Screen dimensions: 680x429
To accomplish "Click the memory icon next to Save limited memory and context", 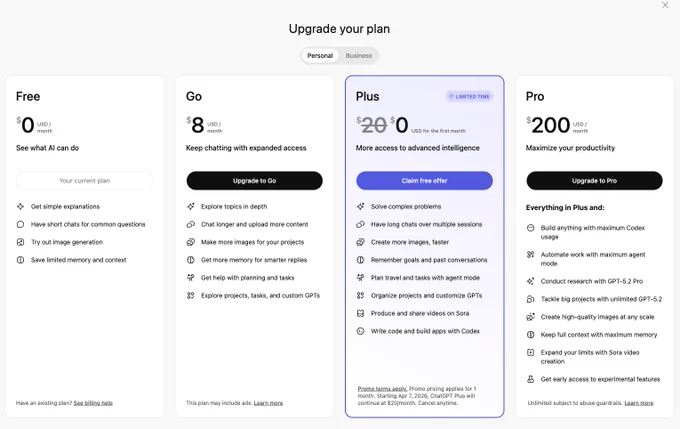I will click(20, 260).
